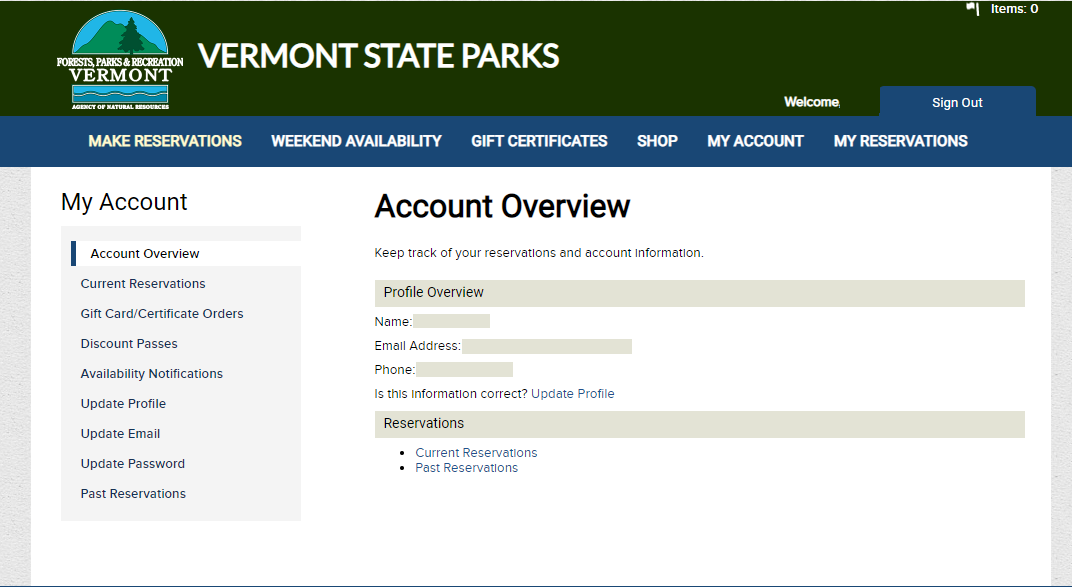Click the Account Overview heading
Viewport: 1072px width, 587px height.
[x=502, y=206]
